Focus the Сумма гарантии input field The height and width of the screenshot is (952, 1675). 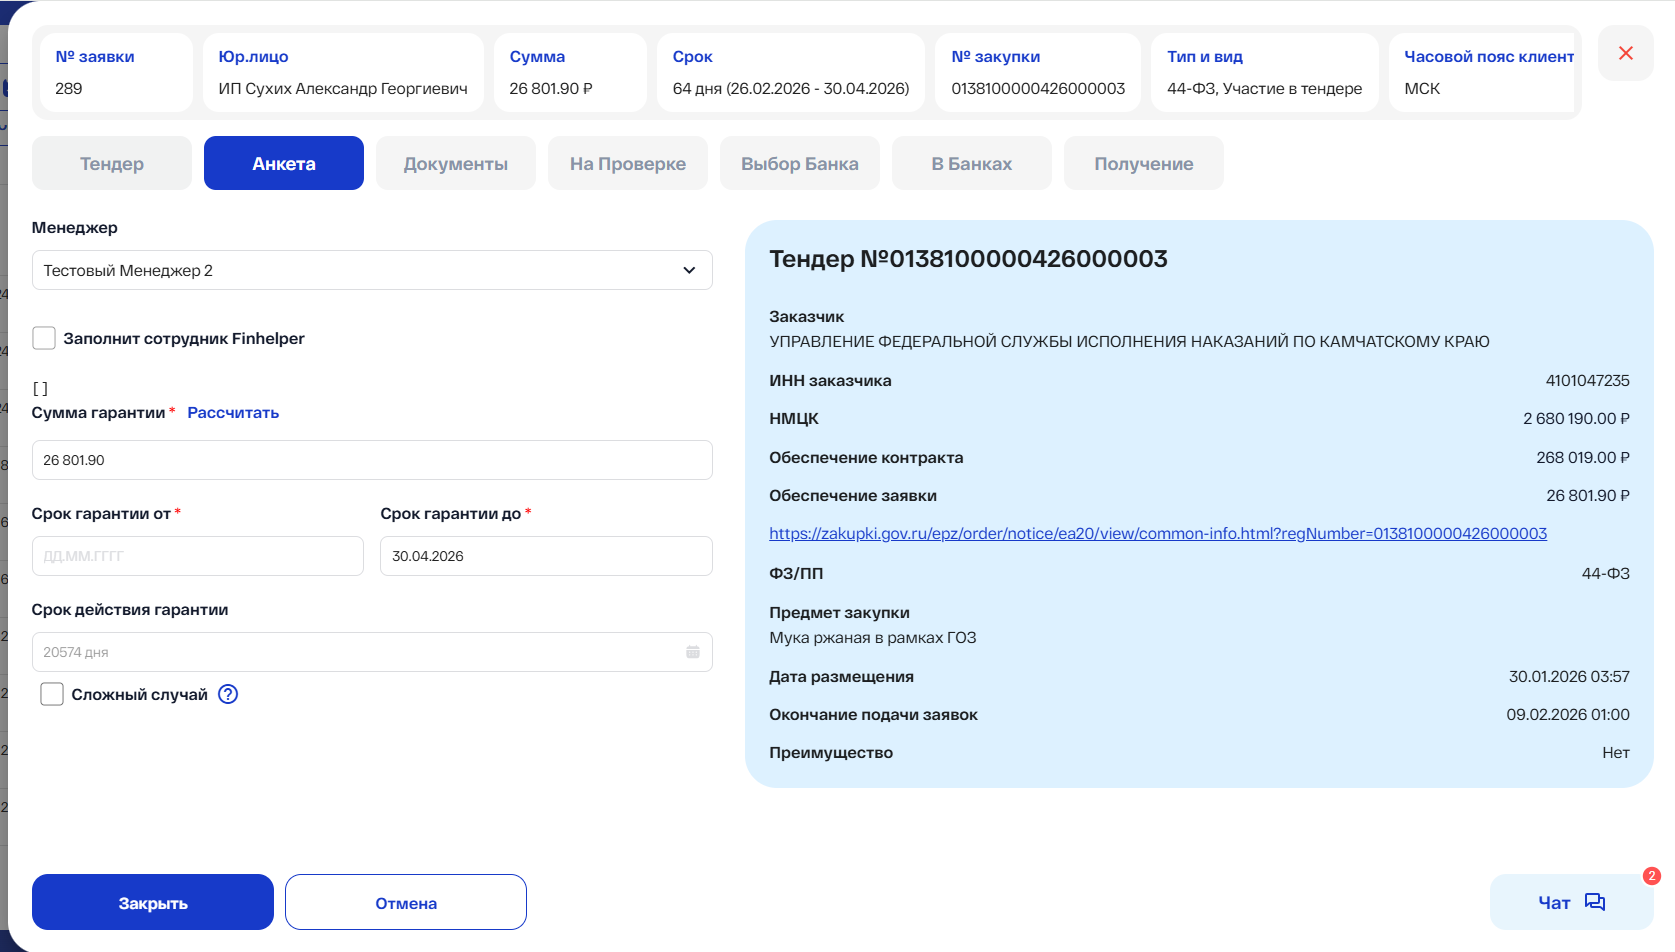(372, 460)
